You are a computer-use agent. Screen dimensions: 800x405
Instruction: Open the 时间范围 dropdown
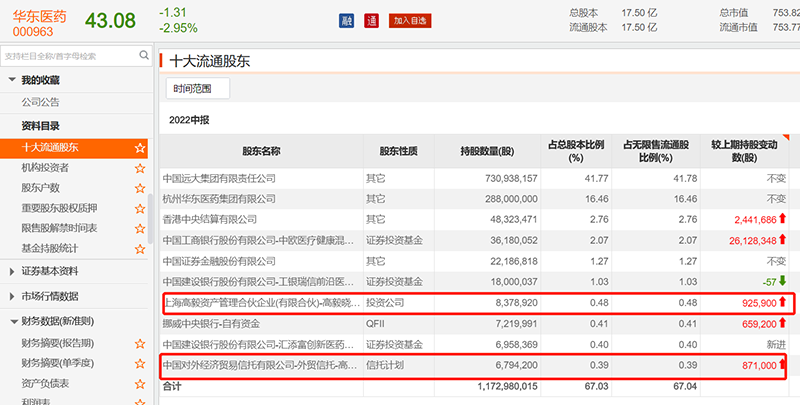(198, 89)
